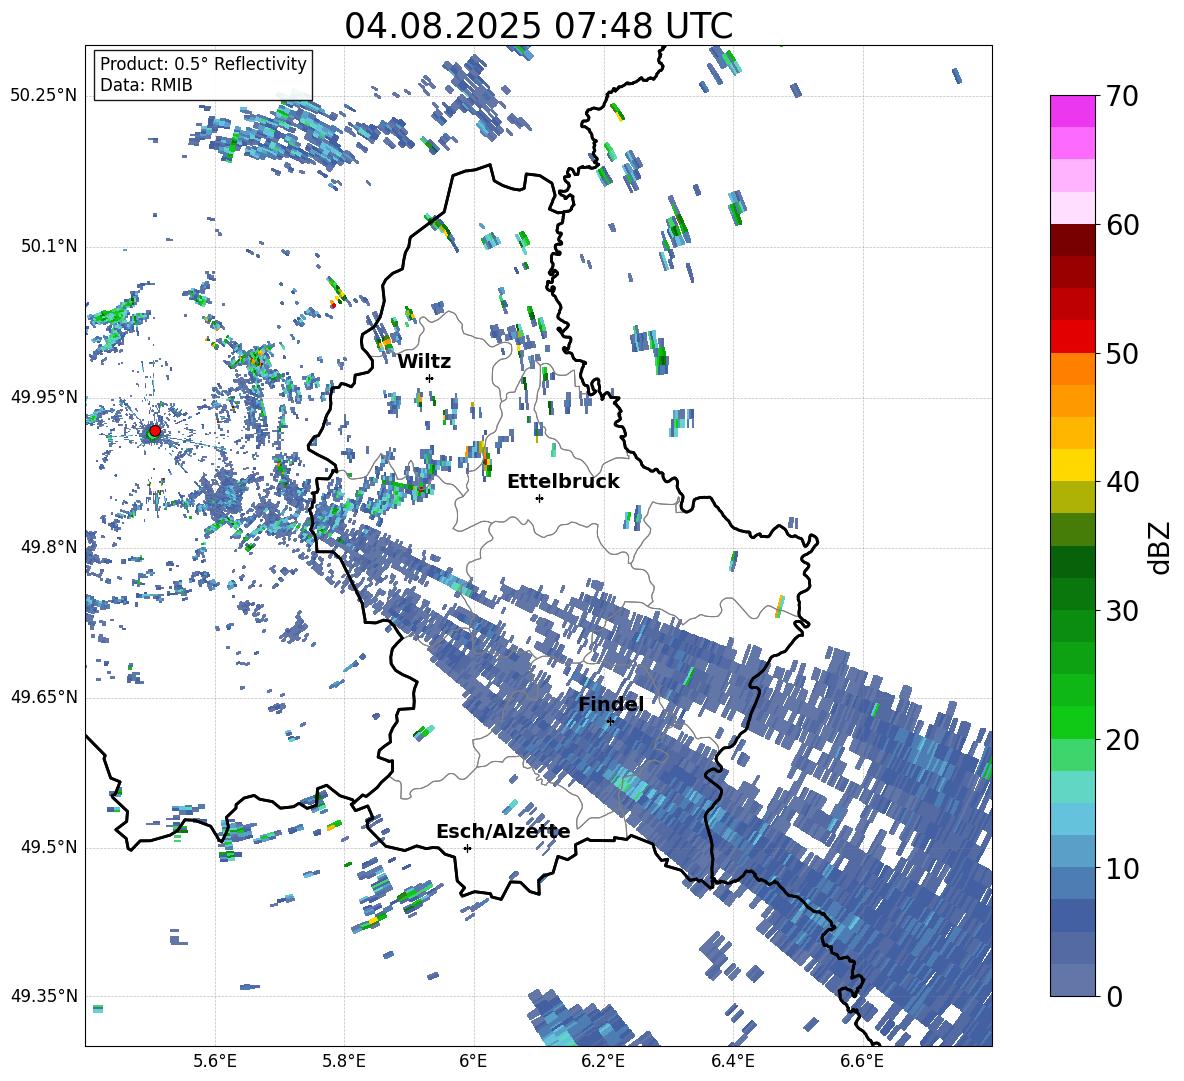Click the Ettelbruck city label
The image size is (1184, 1081).
tap(563, 482)
